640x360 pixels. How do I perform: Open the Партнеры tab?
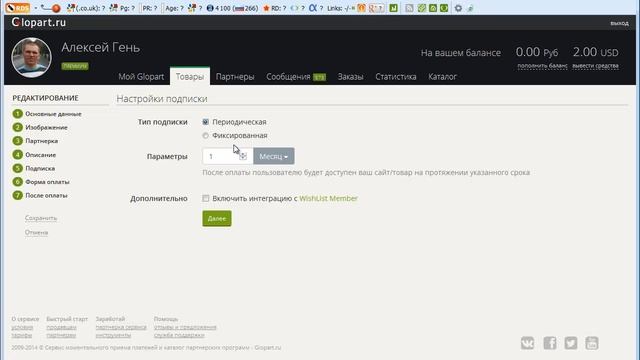click(x=235, y=77)
